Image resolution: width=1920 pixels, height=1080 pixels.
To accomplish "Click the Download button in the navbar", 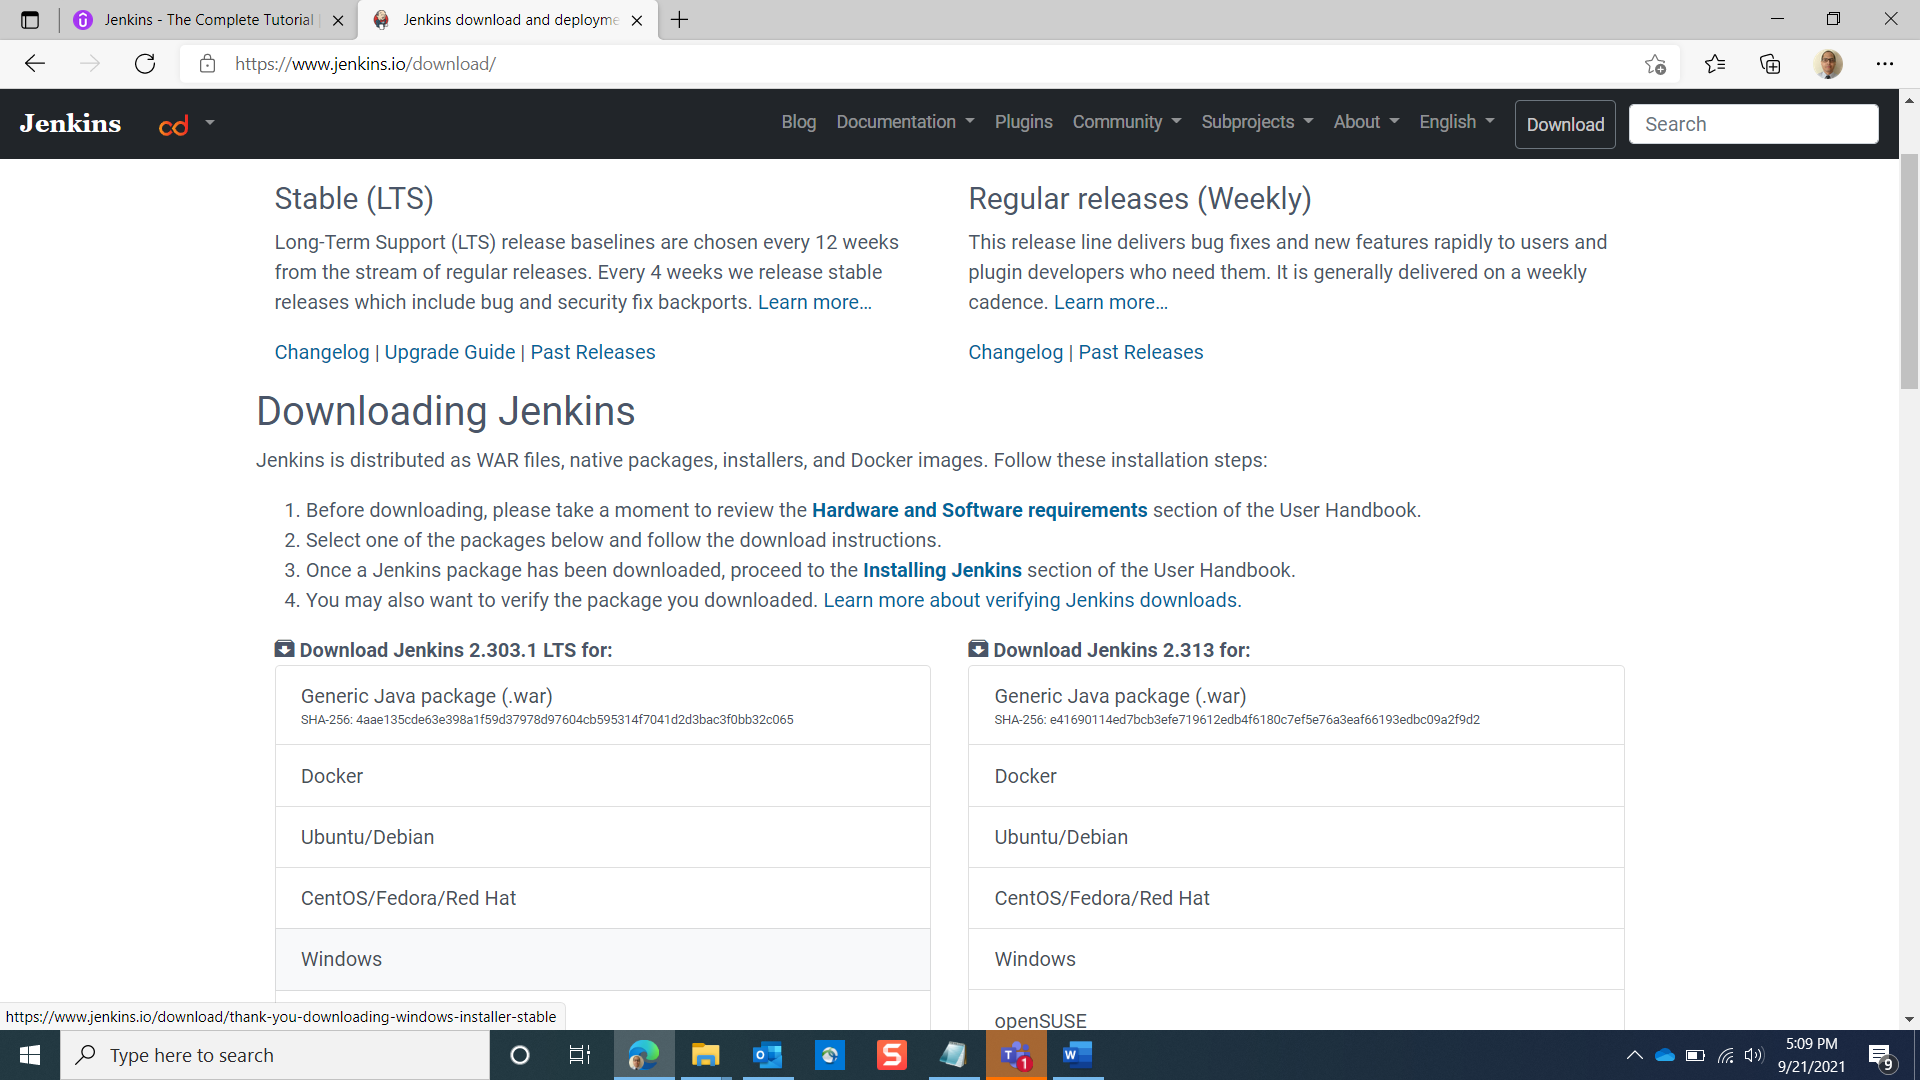I will 1565,124.
